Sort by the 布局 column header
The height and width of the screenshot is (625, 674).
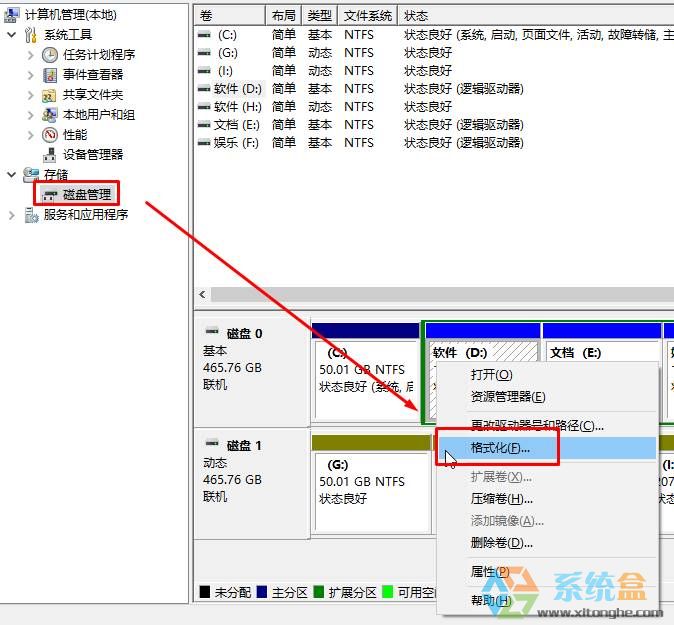point(284,16)
